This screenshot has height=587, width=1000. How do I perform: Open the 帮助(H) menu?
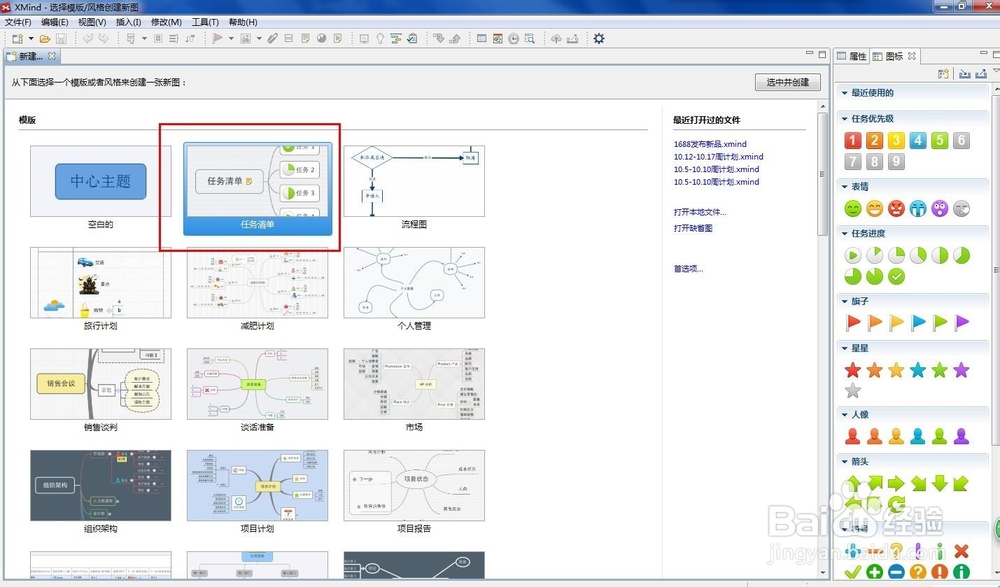click(x=243, y=22)
